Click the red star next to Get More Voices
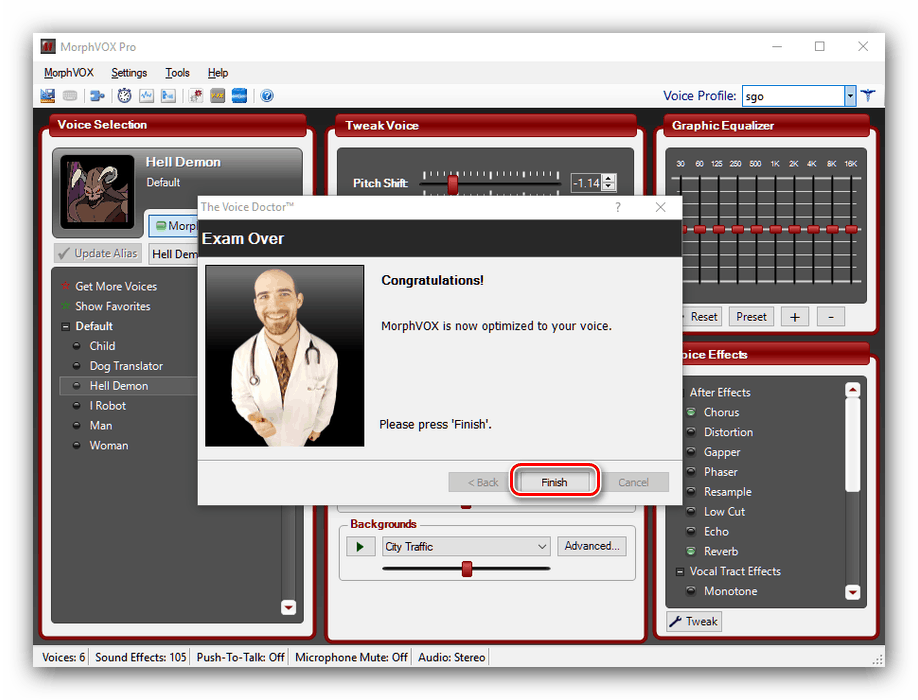The height and width of the screenshot is (700, 918). [x=66, y=286]
